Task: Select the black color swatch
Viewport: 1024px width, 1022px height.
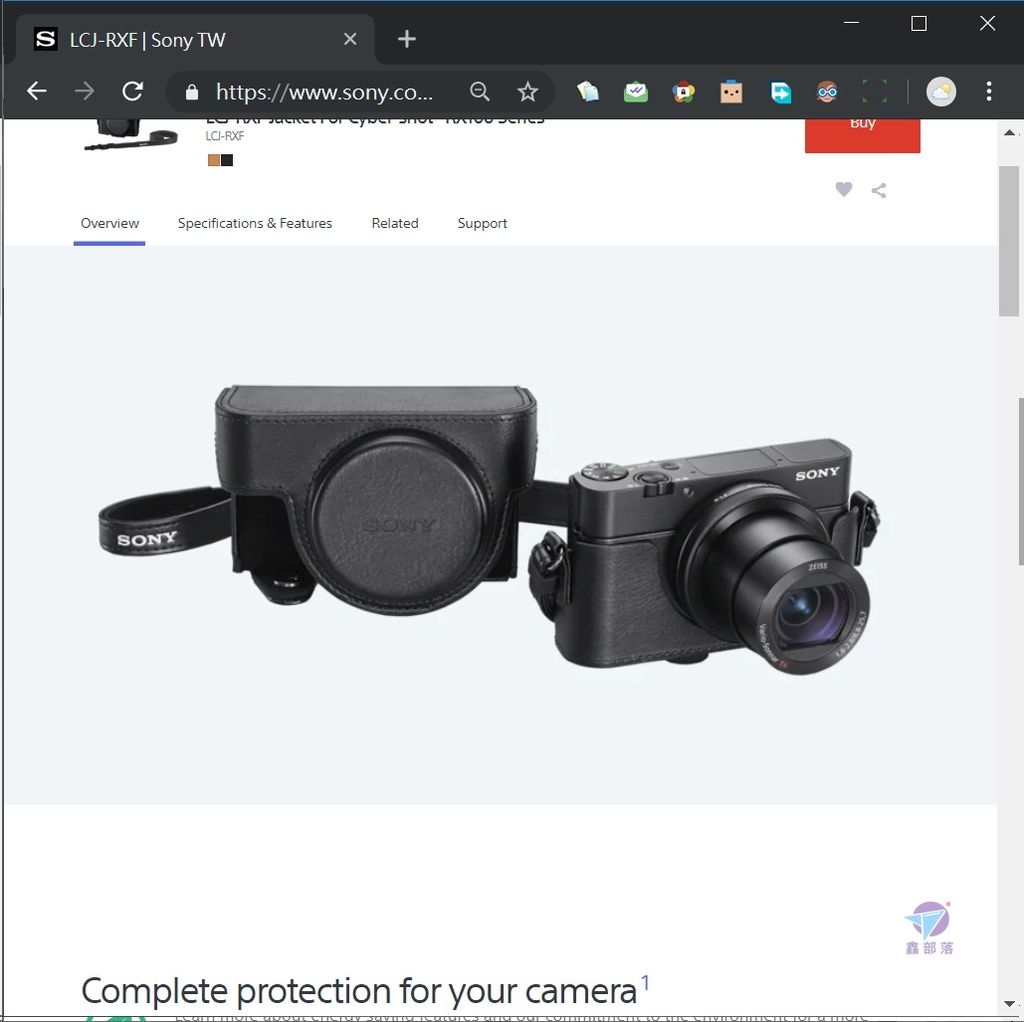Action: (x=227, y=160)
